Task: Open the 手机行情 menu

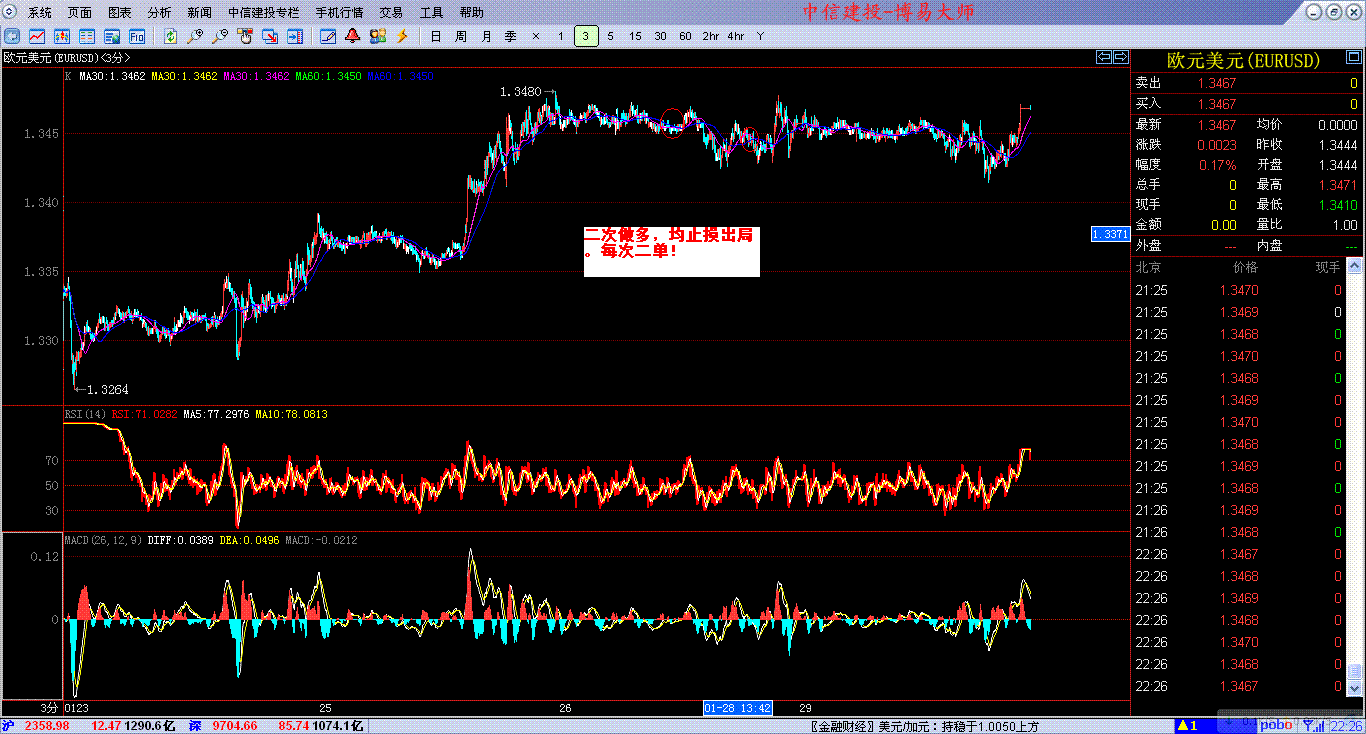Action: (339, 13)
